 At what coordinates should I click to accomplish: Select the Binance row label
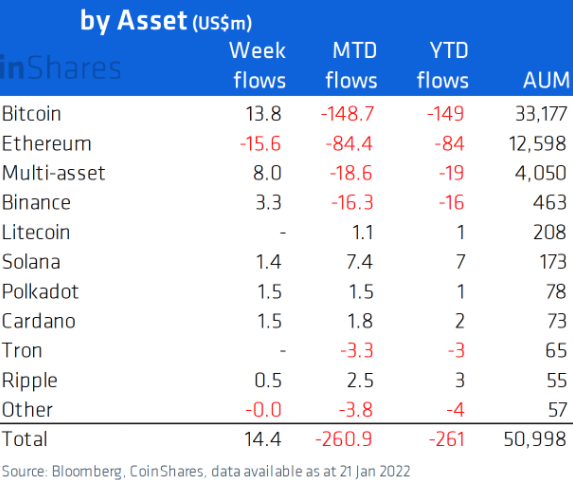[x=36, y=202]
